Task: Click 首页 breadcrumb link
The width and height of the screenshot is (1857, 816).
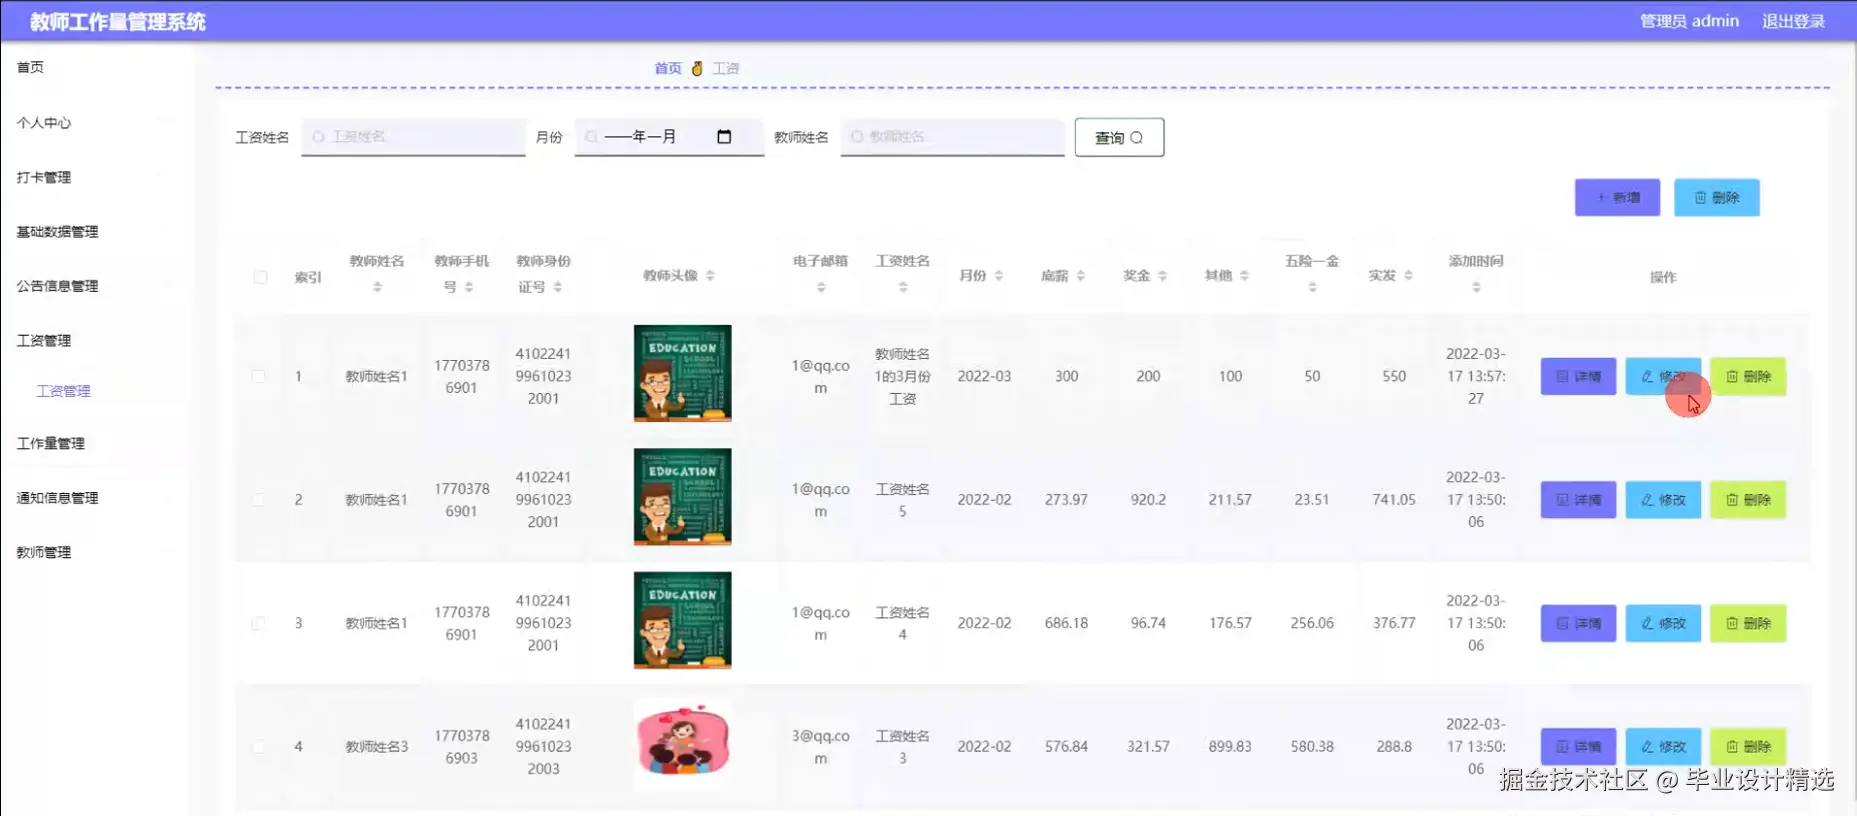Action: click(668, 68)
